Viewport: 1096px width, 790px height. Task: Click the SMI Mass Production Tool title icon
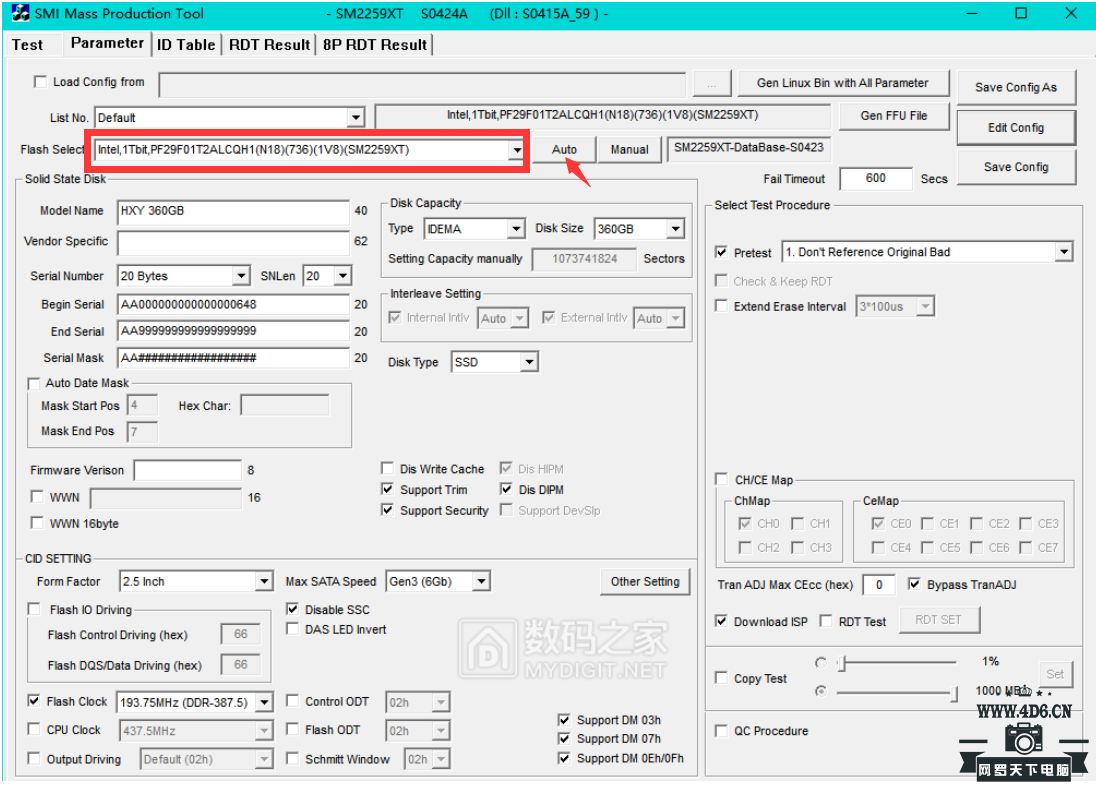pyautogui.click(x=20, y=13)
